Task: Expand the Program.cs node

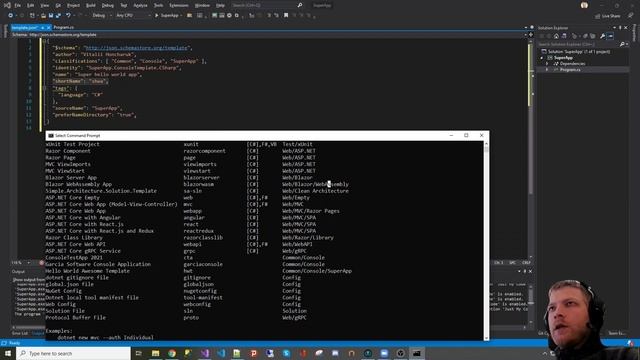Action: (x=547, y=70)
